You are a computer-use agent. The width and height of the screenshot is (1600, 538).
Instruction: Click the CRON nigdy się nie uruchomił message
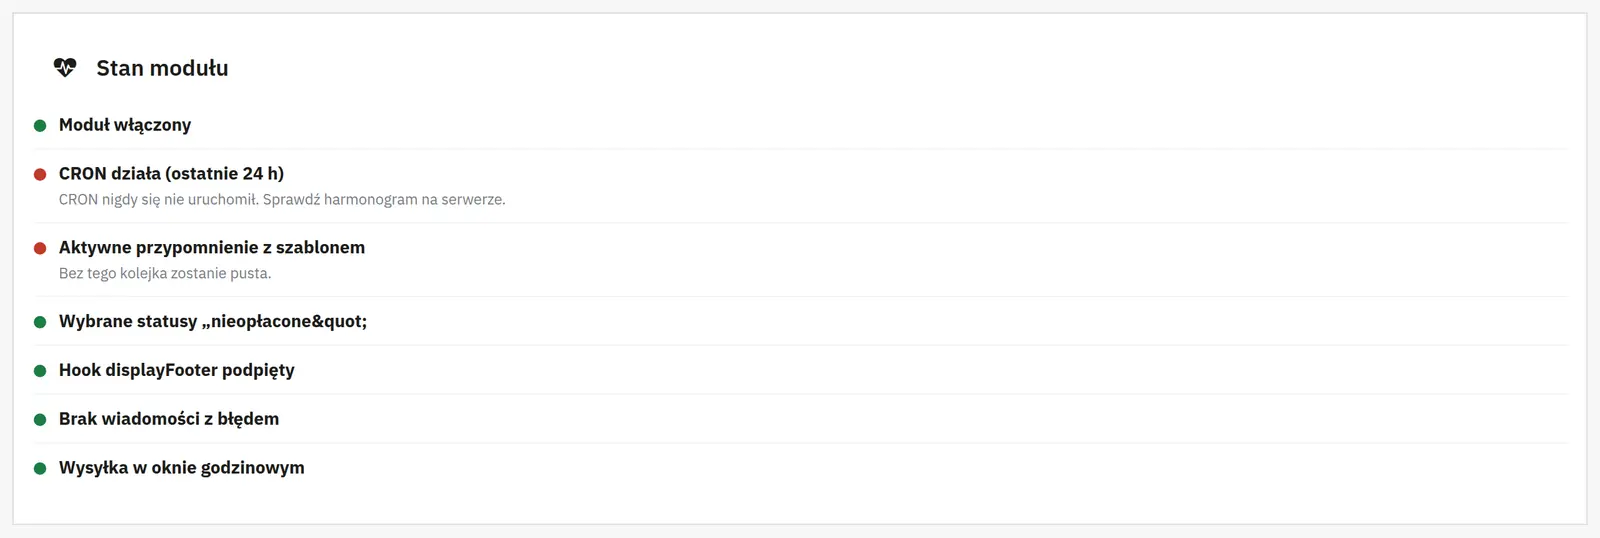point(186,200)
